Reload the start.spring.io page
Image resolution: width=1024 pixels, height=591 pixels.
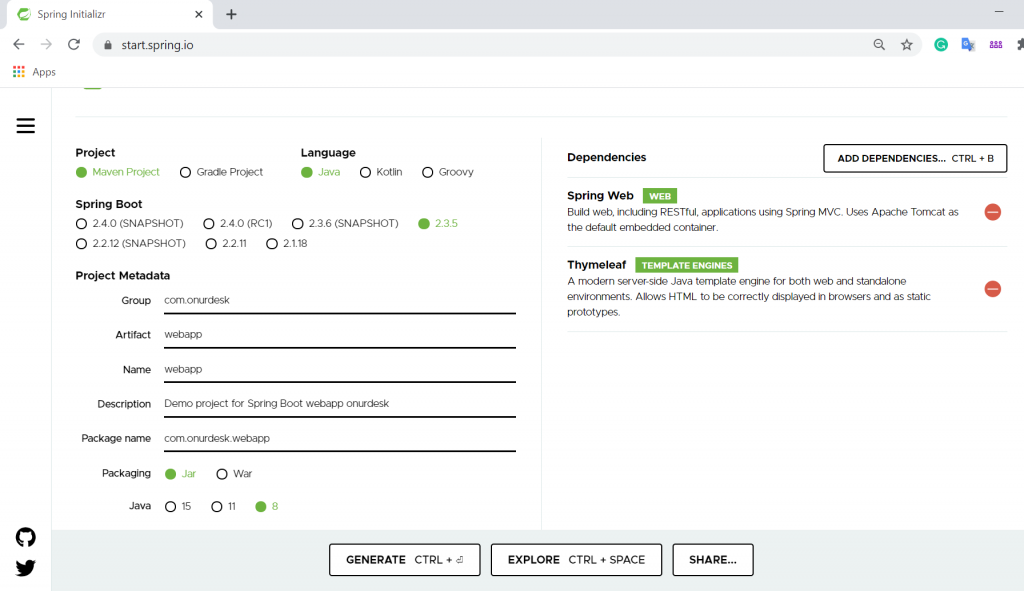74,44
